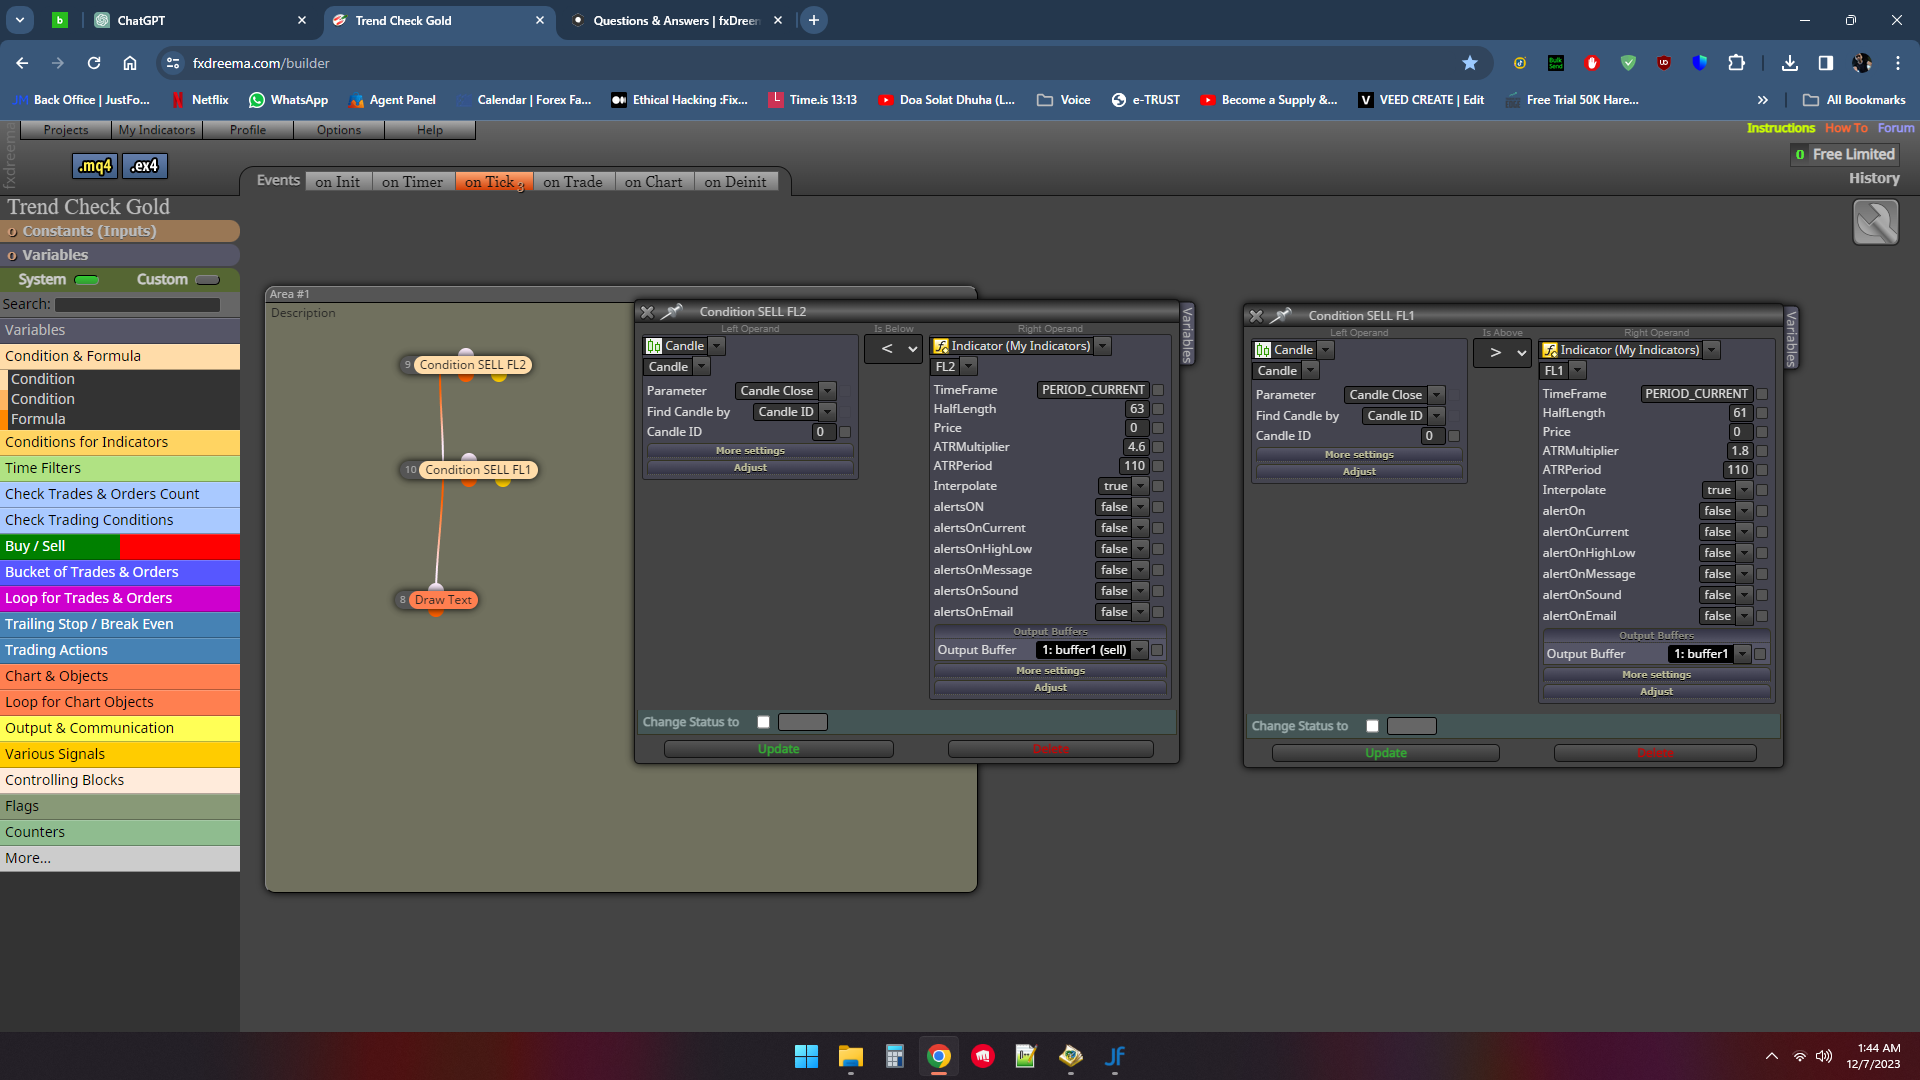Click the Search input field

point(138,305)
